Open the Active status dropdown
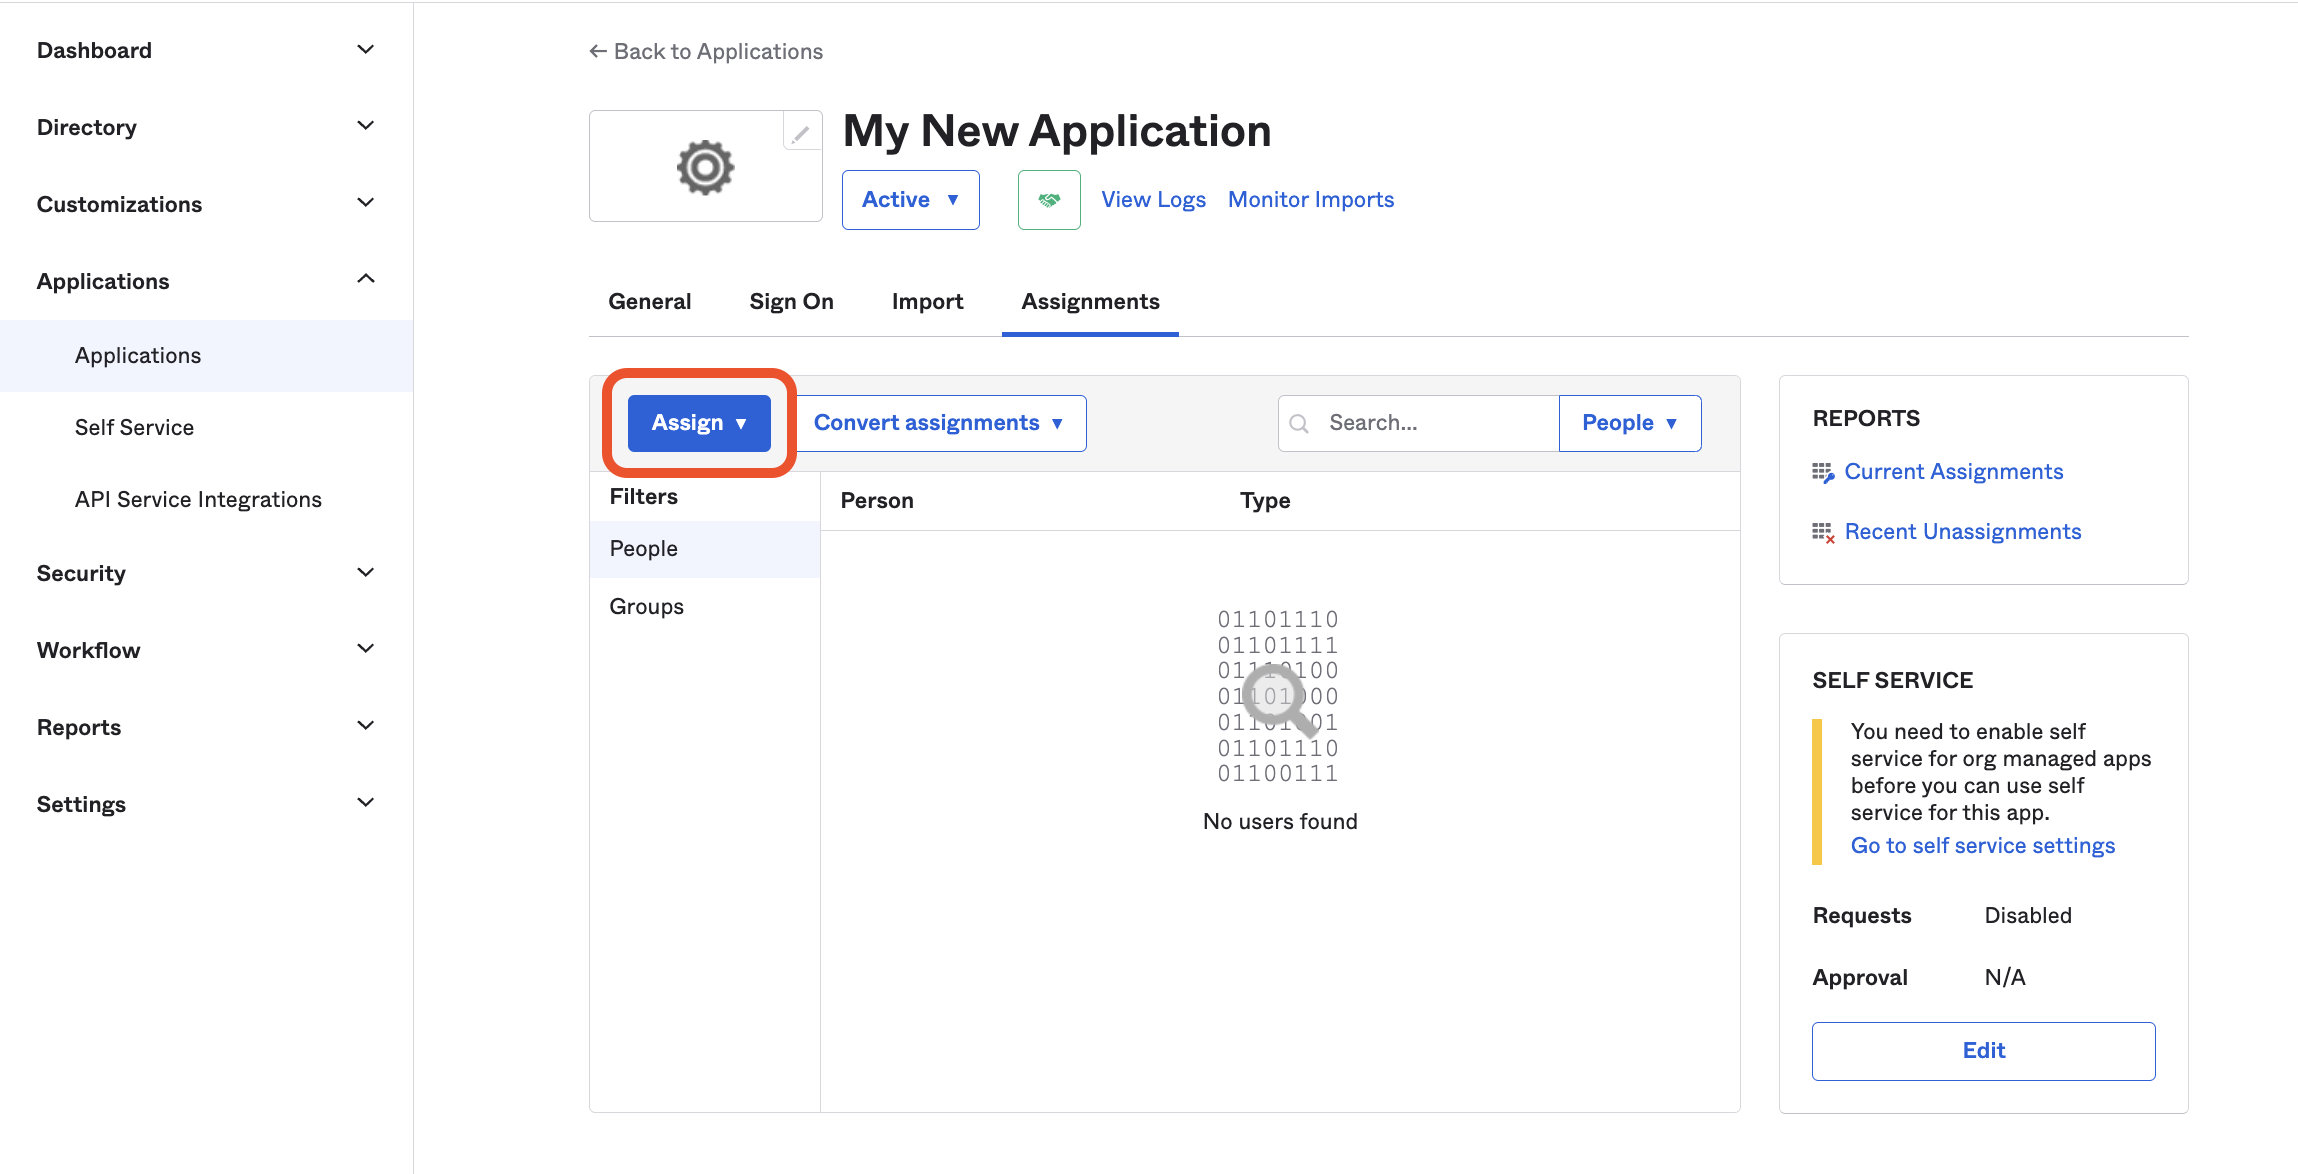 click(x=909, y=199)
